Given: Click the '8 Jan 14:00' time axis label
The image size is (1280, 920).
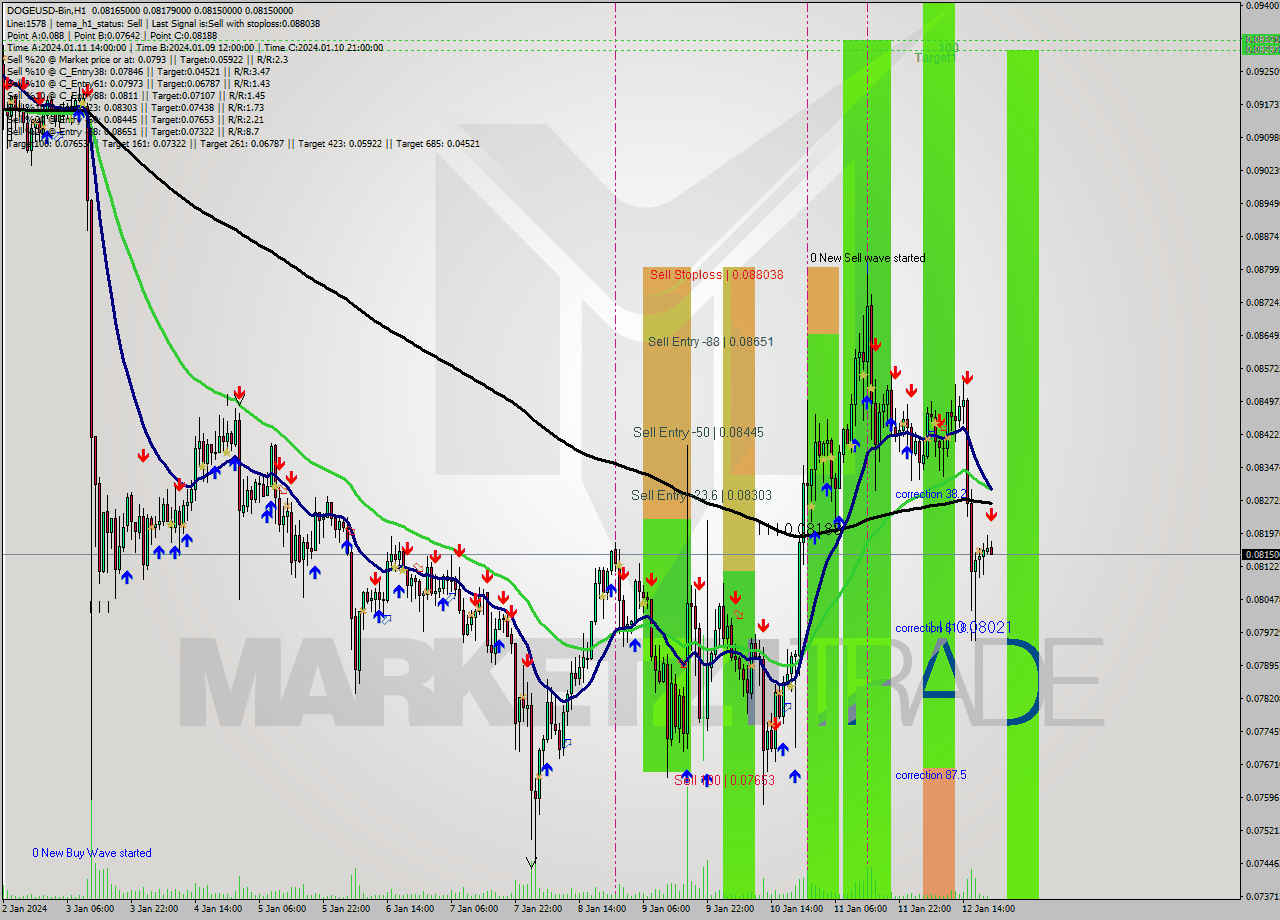Looking at the screenshot, I should (x=602, y=909).
